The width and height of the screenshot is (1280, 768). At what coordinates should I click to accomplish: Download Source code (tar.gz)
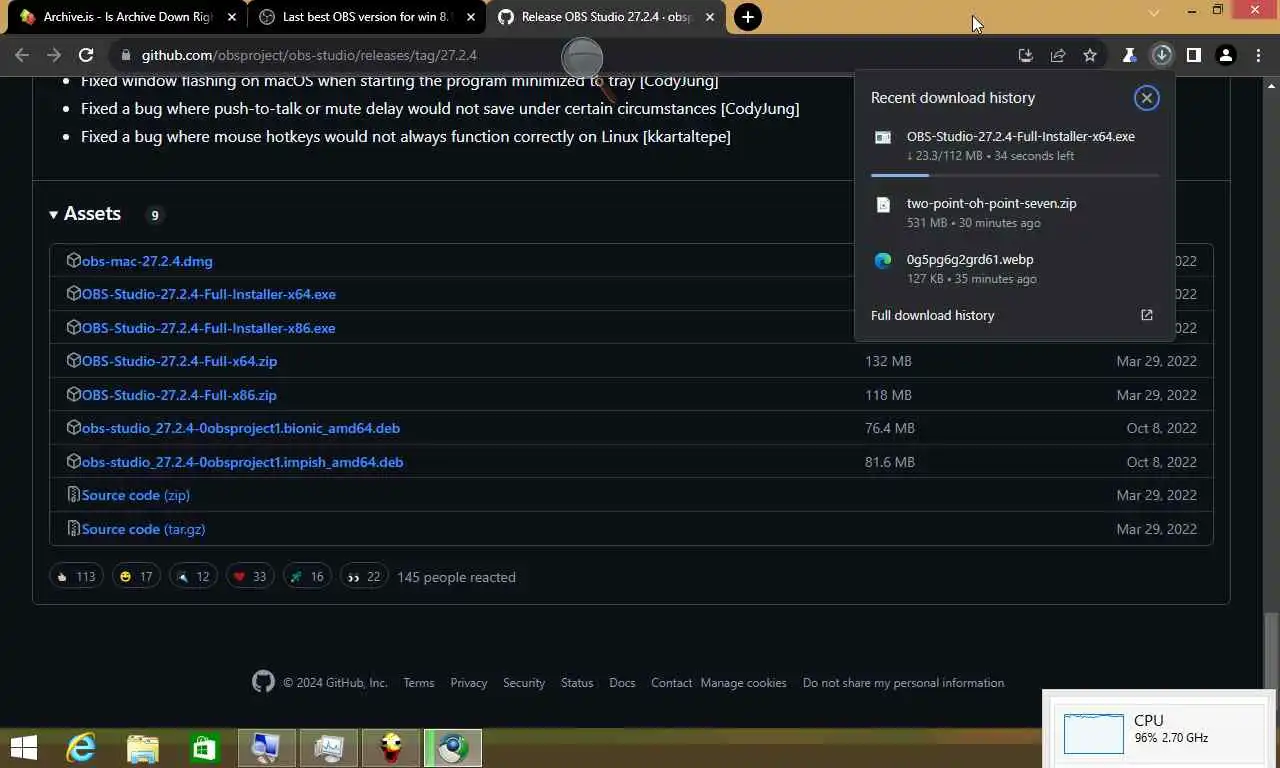143,529
